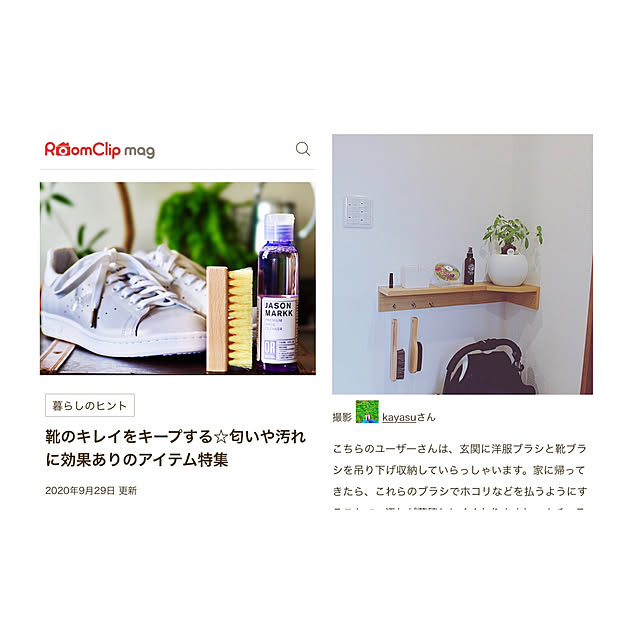
Task: Click the search magnifier icon
Action: (303, 149)
